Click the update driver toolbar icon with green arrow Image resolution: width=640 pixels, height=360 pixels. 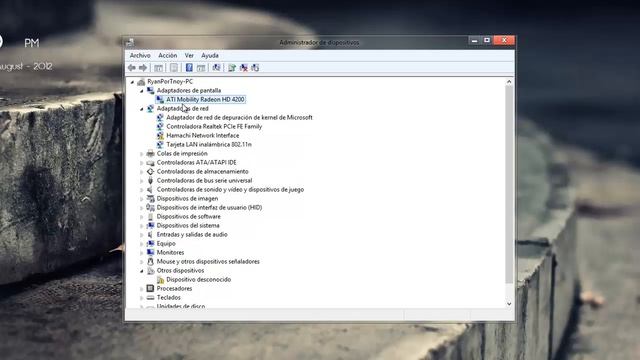coord(232,68)
